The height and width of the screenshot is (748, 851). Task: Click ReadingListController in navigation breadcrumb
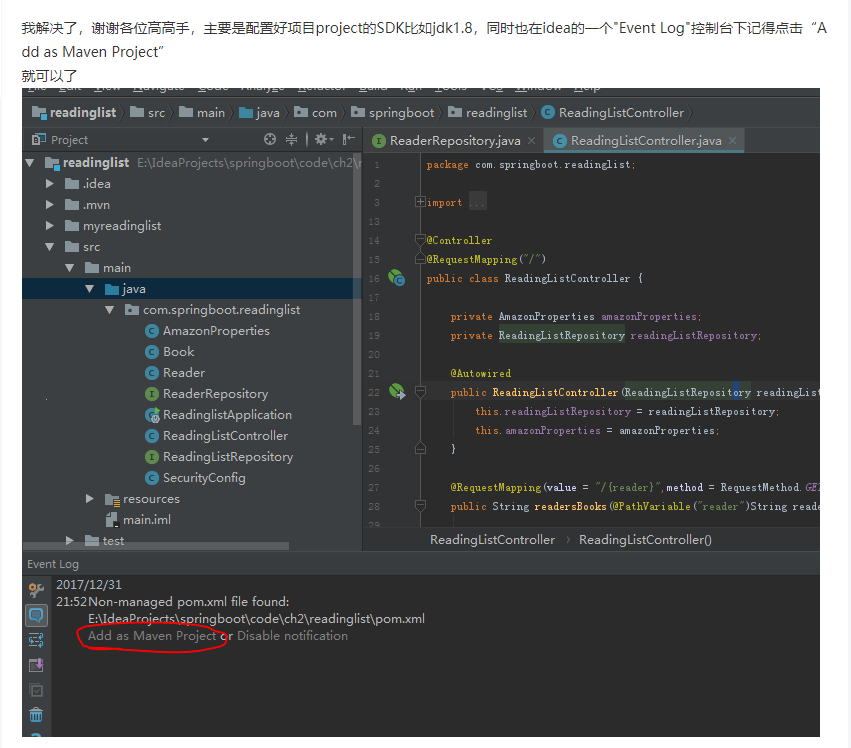coord(613,113)
